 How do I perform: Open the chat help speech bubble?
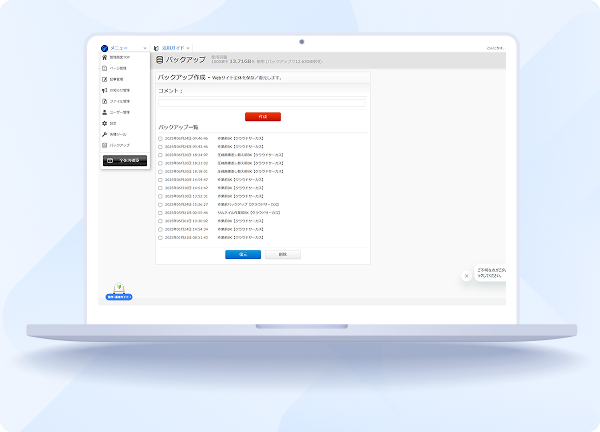[x=490, y=272]
